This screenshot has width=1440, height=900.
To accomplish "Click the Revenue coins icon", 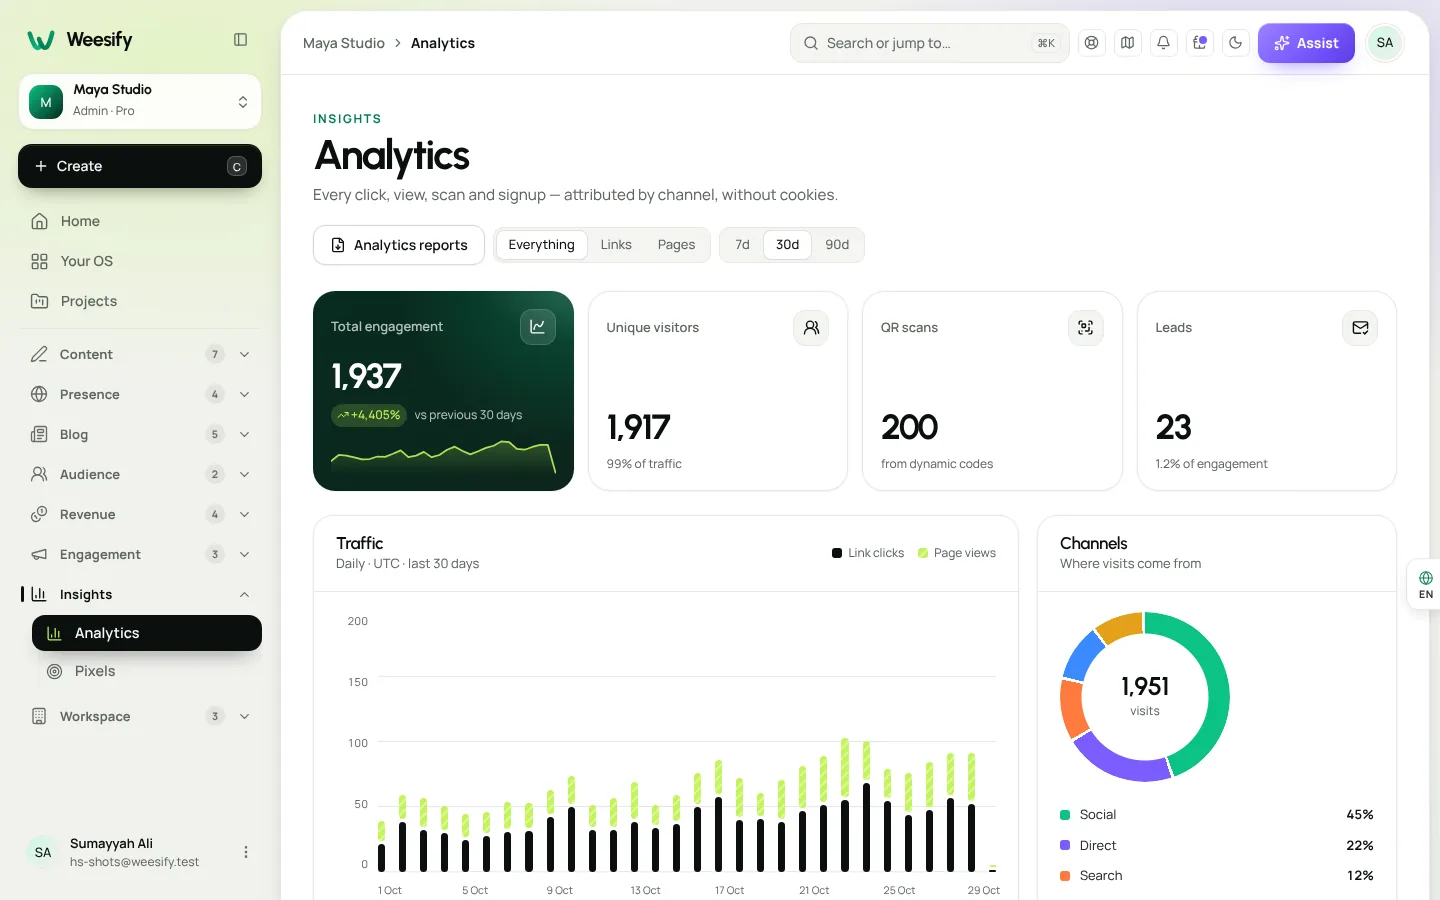I will [x=39, y=514].
